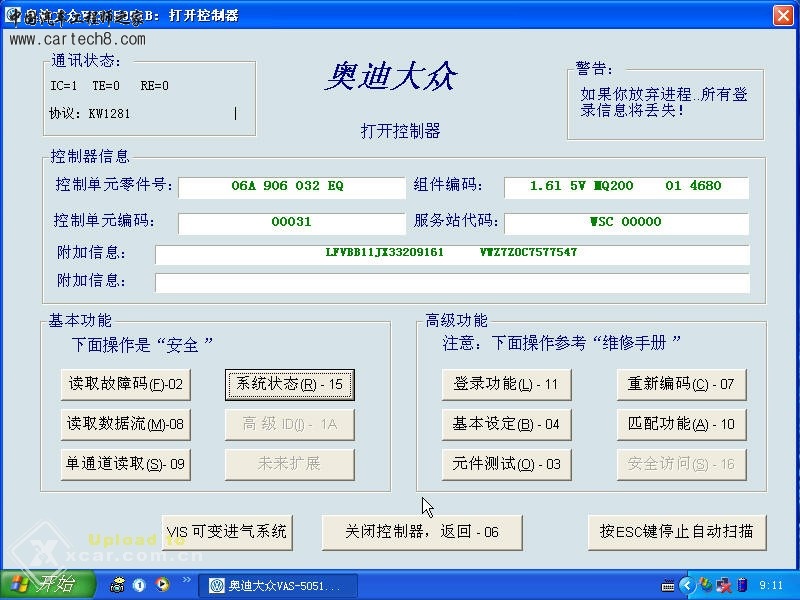Click network computers tray icon with red X
The height and width of the screenshot is (600, 800).
pos(723,585)
